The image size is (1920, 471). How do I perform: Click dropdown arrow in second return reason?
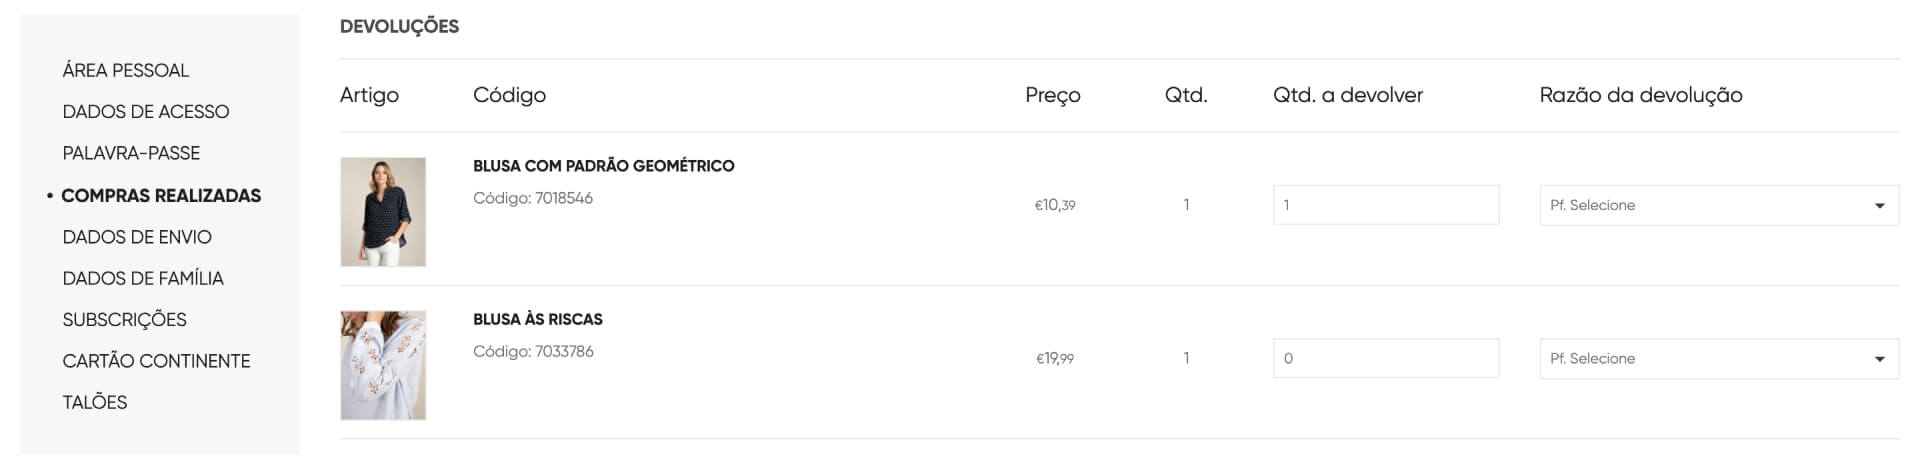pyautogui.click(x=1880, y=359)
